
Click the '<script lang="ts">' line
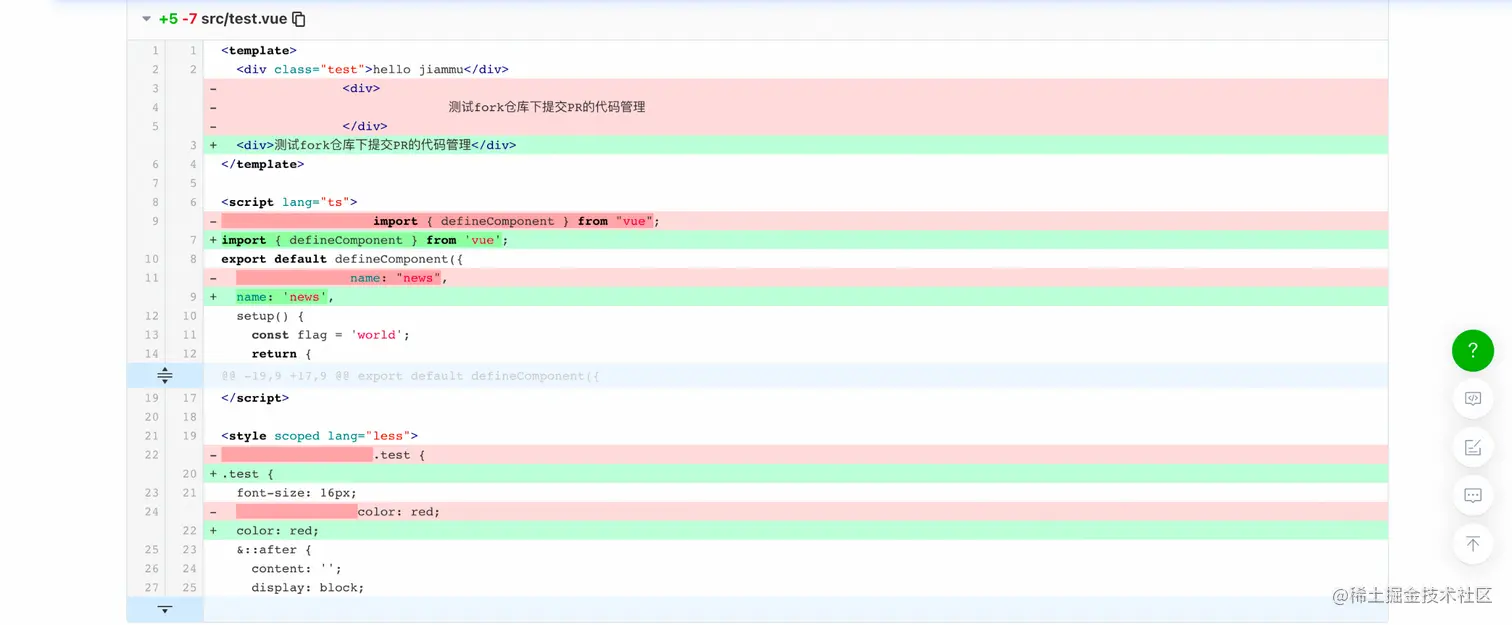click(795, 202)
